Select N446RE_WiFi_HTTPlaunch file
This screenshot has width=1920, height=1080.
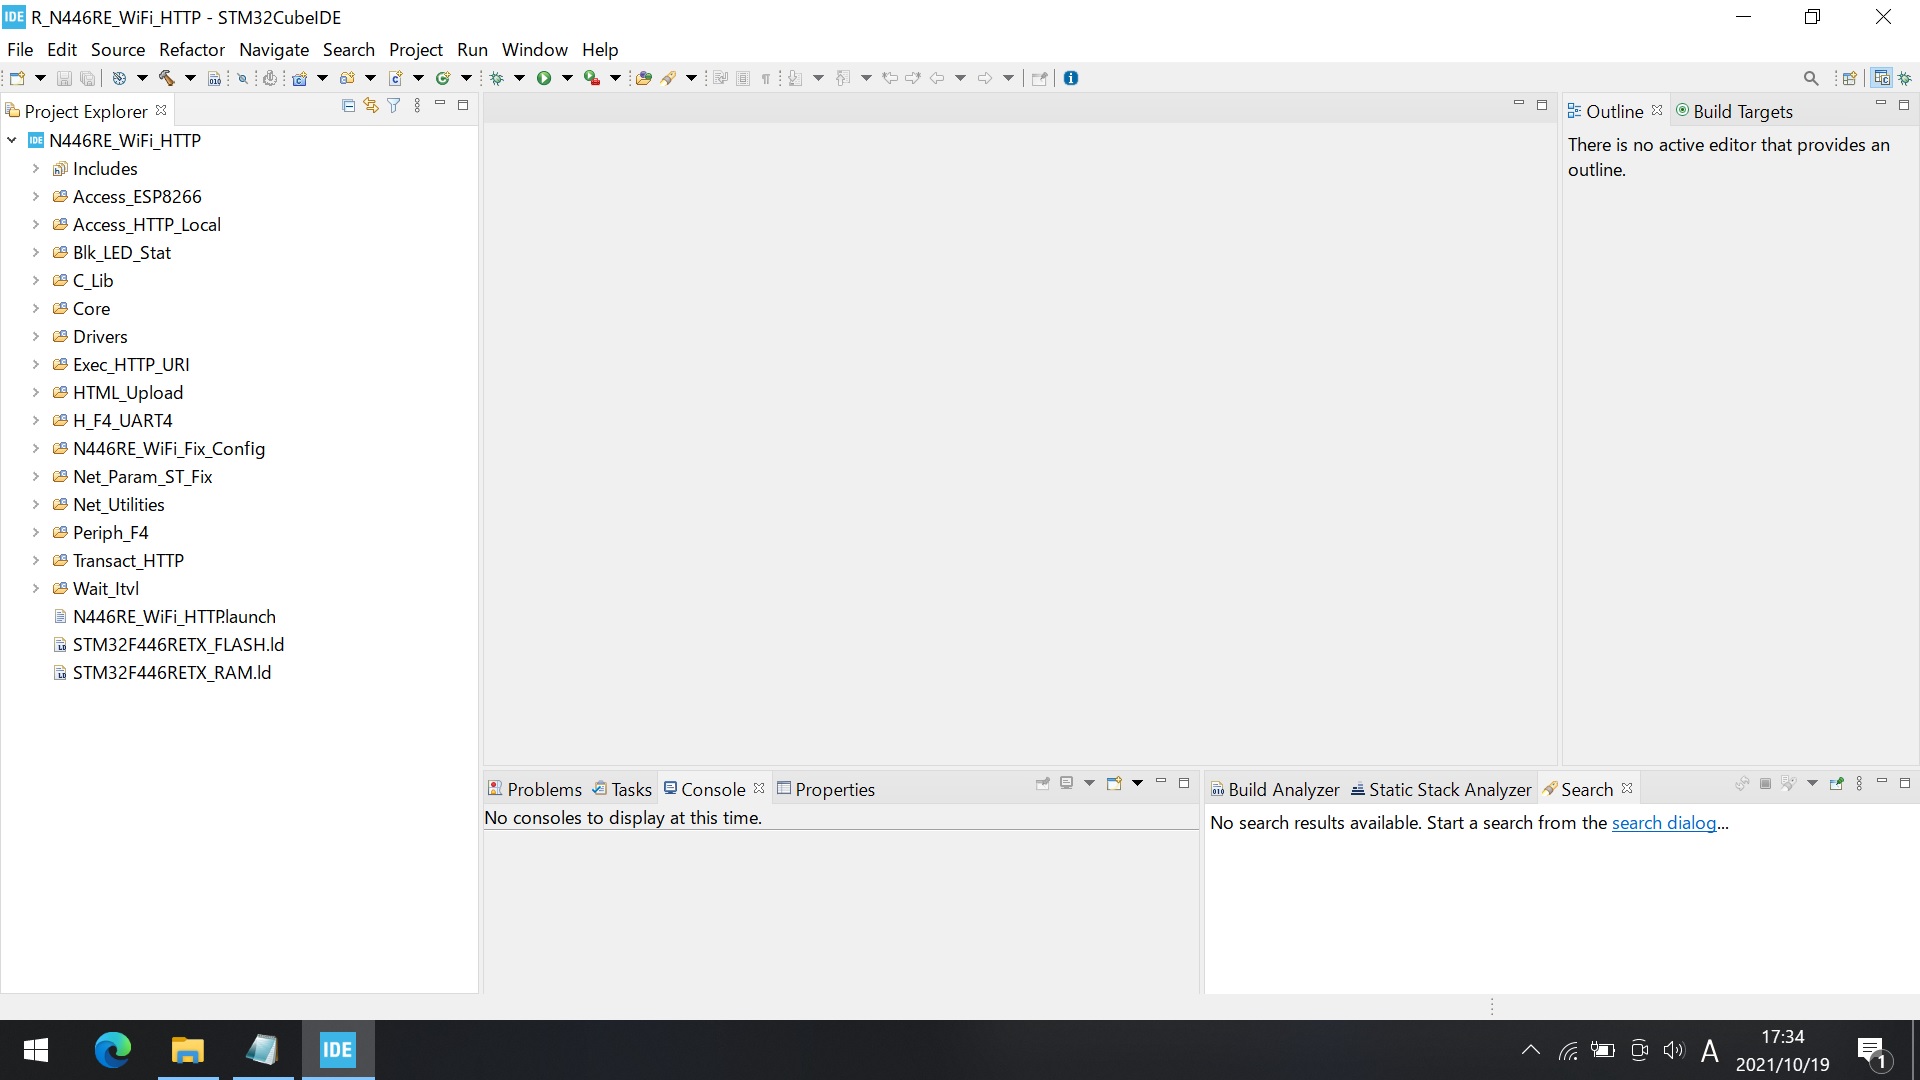coord(174,616)
